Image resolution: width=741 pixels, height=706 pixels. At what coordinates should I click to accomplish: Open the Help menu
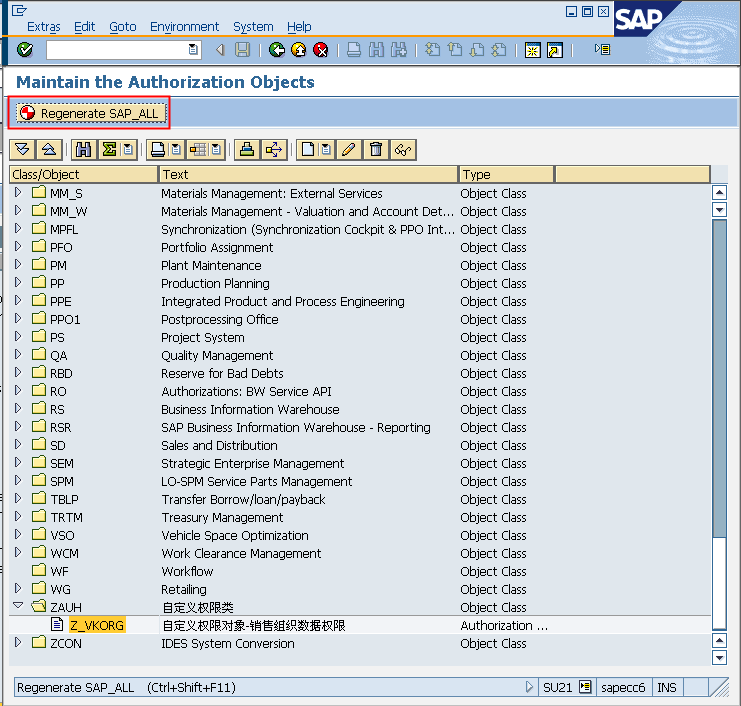coord(299,26)
